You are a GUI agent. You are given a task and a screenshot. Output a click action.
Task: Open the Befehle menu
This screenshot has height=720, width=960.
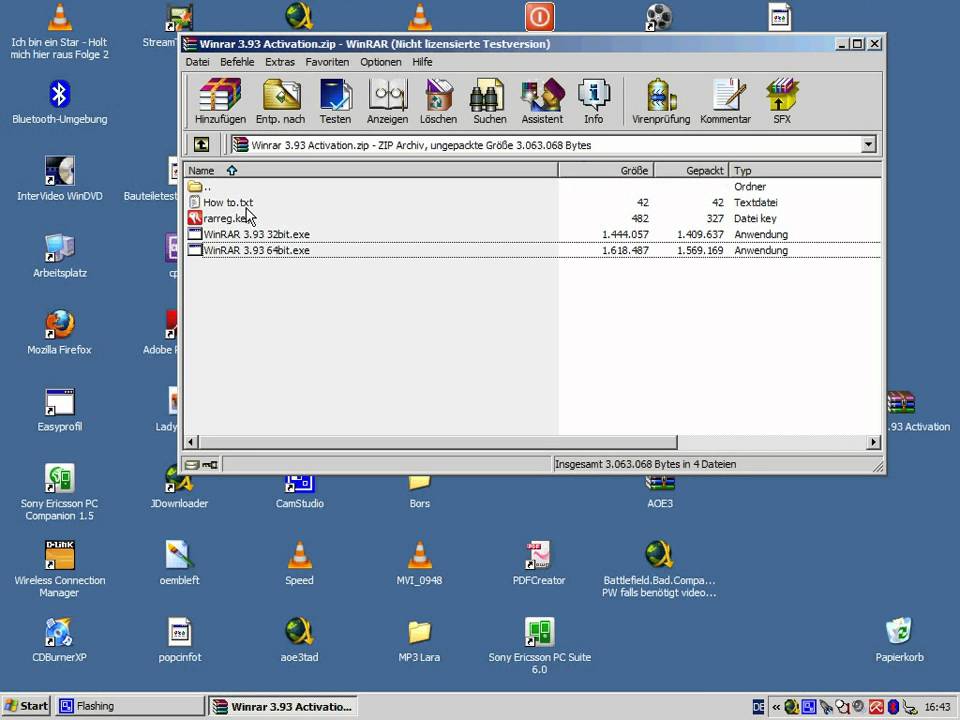coord(237,62)
